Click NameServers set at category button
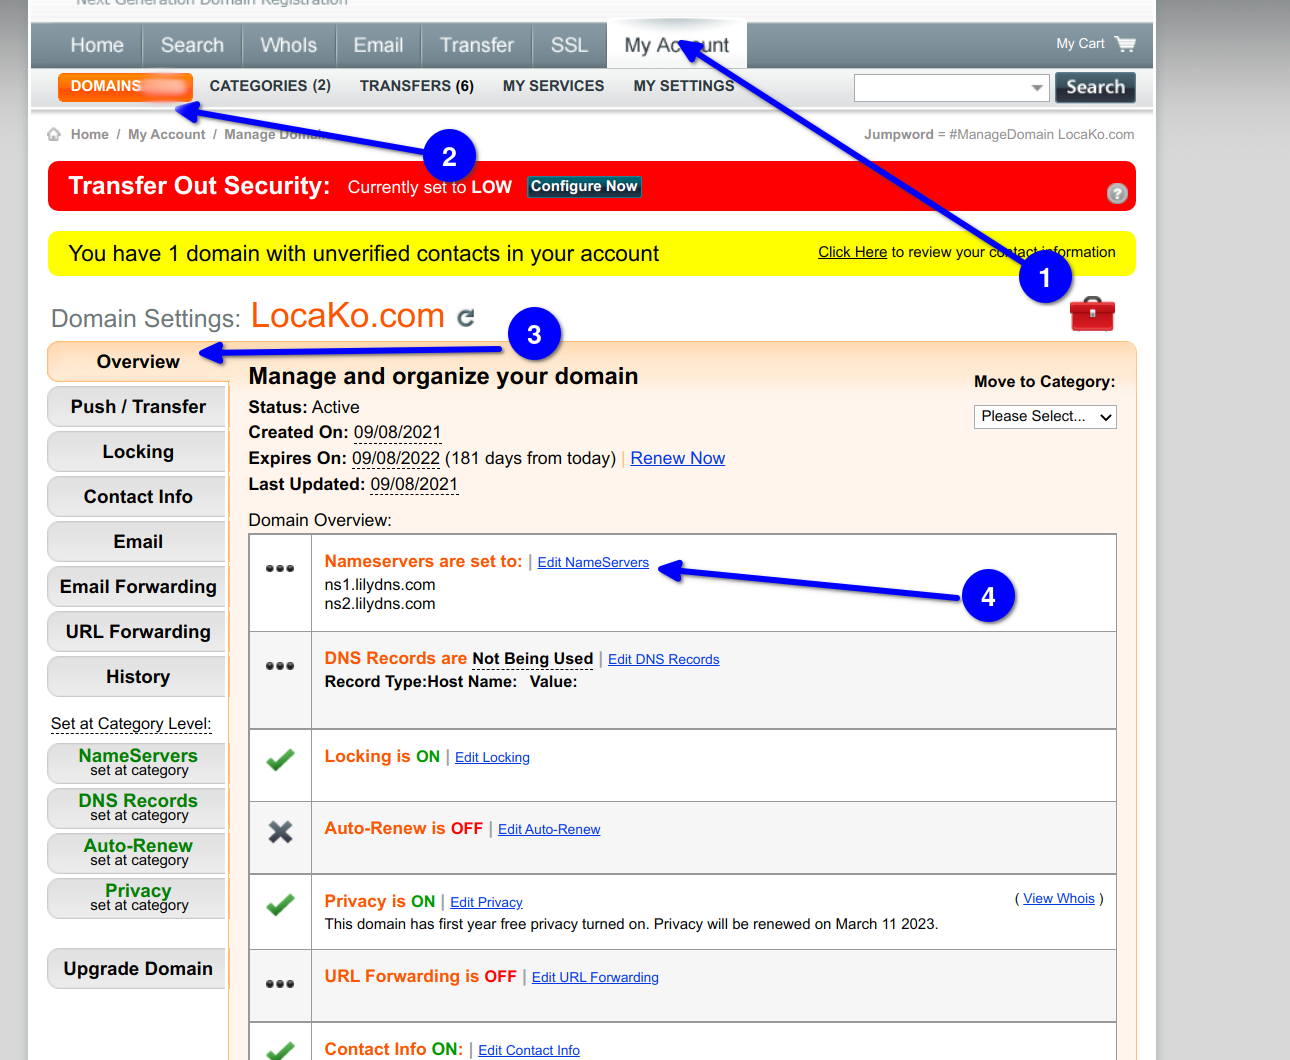Image resolution: width=1290 pixels, height=1060 pixels. pos(138,762)
